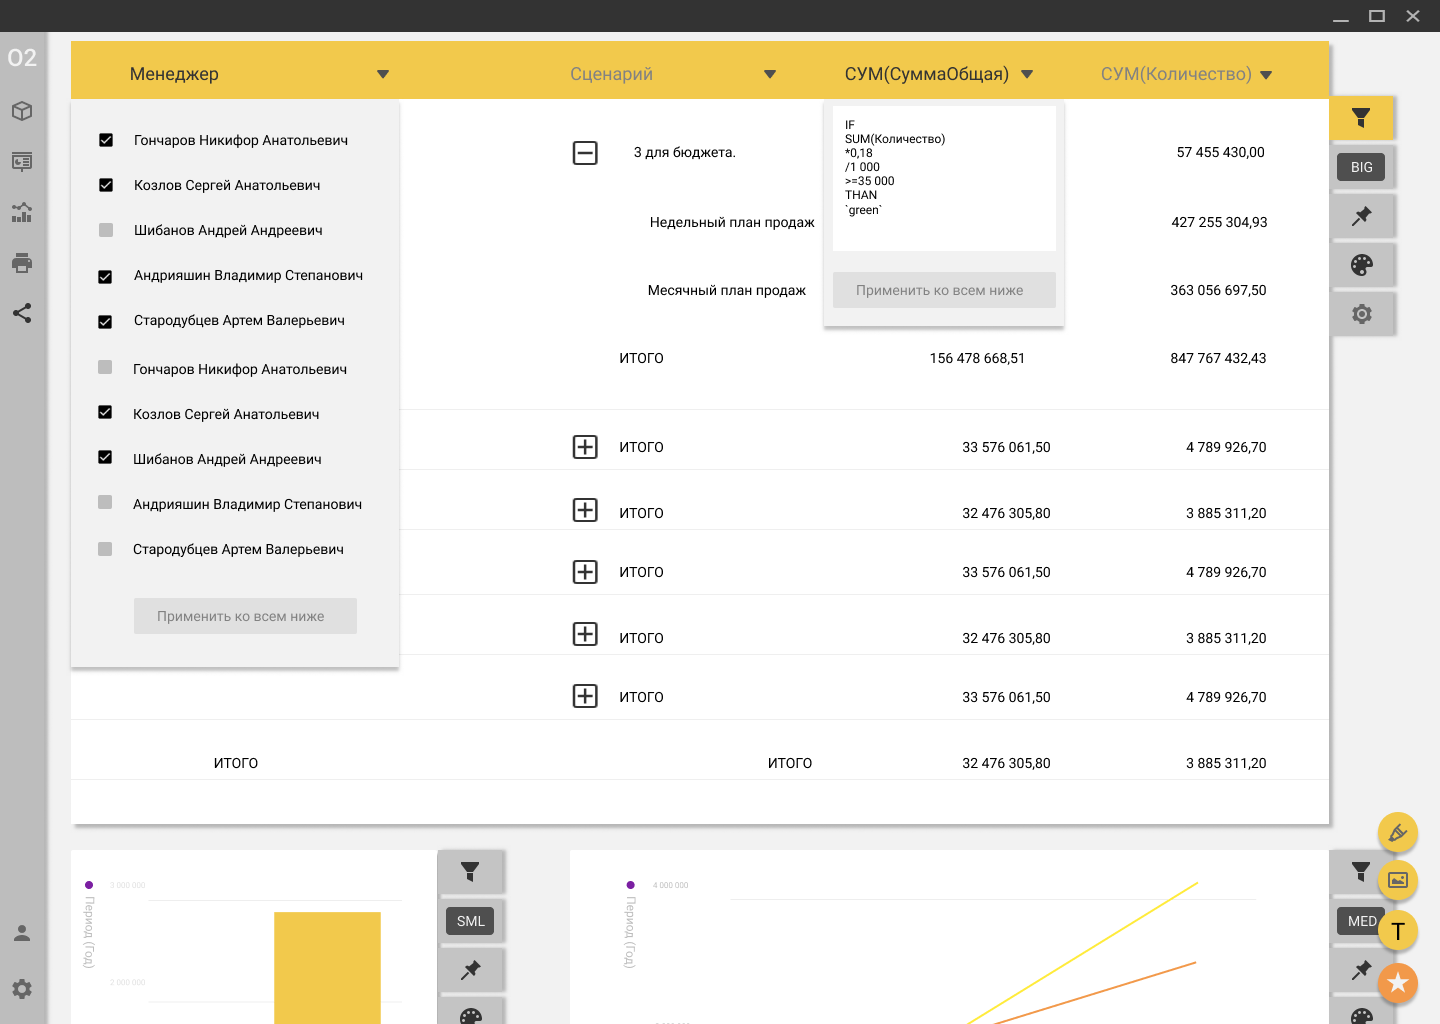The image size is (1440, 1024).
Task: Open palette icon of the bar chart widget
Action: click(x=470, y=1014)
